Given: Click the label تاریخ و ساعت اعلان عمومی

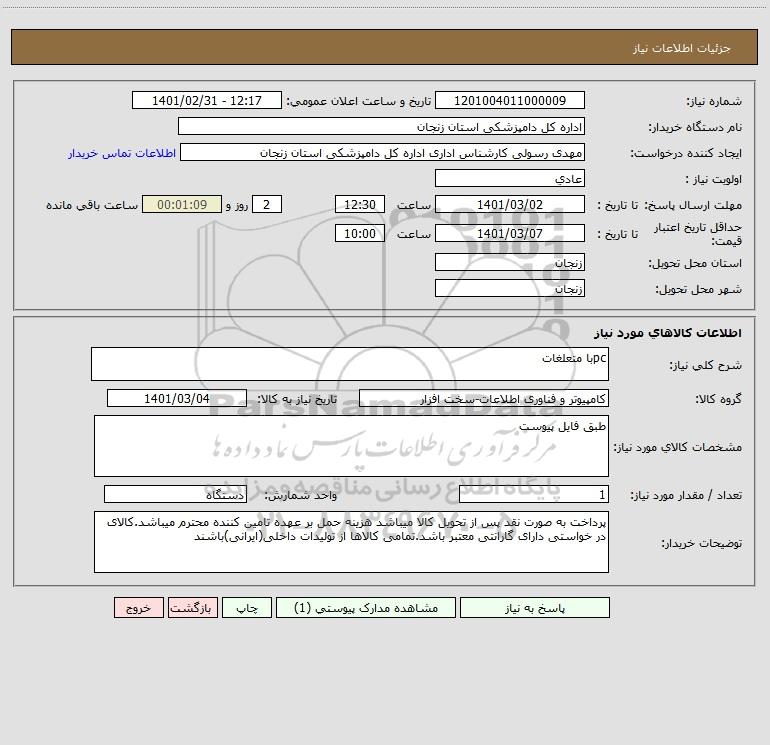Looking at the screenshot, I should click(x=359, y=102).
